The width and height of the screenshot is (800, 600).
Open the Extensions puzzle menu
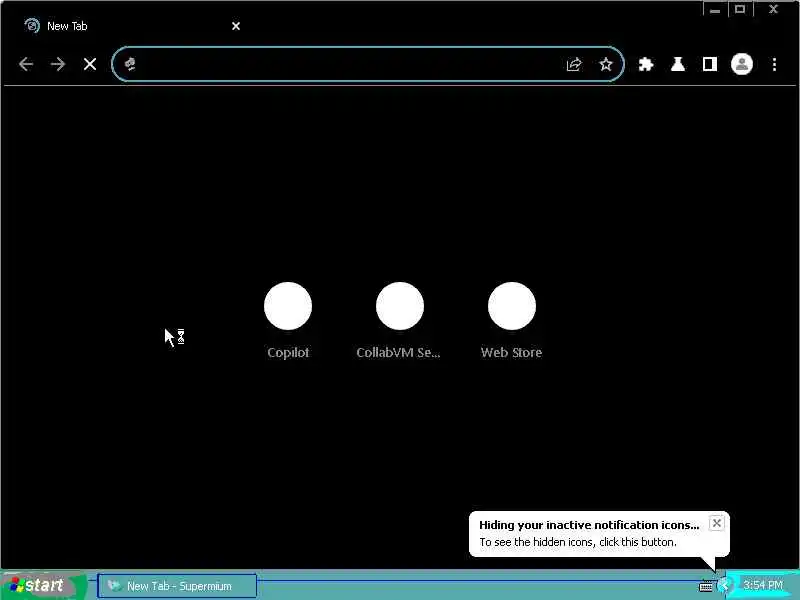point(646,64)
